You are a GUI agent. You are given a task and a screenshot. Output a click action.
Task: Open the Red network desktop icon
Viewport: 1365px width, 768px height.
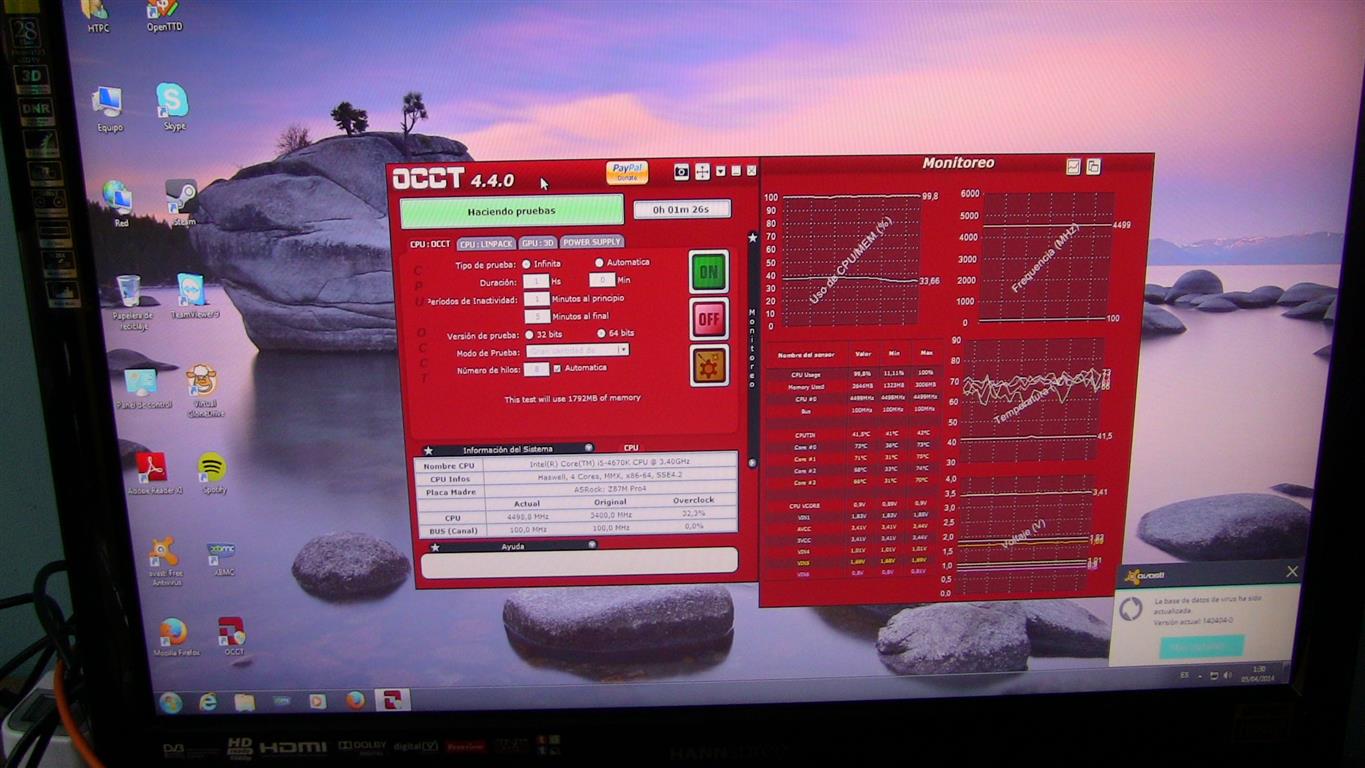[118, 203]
